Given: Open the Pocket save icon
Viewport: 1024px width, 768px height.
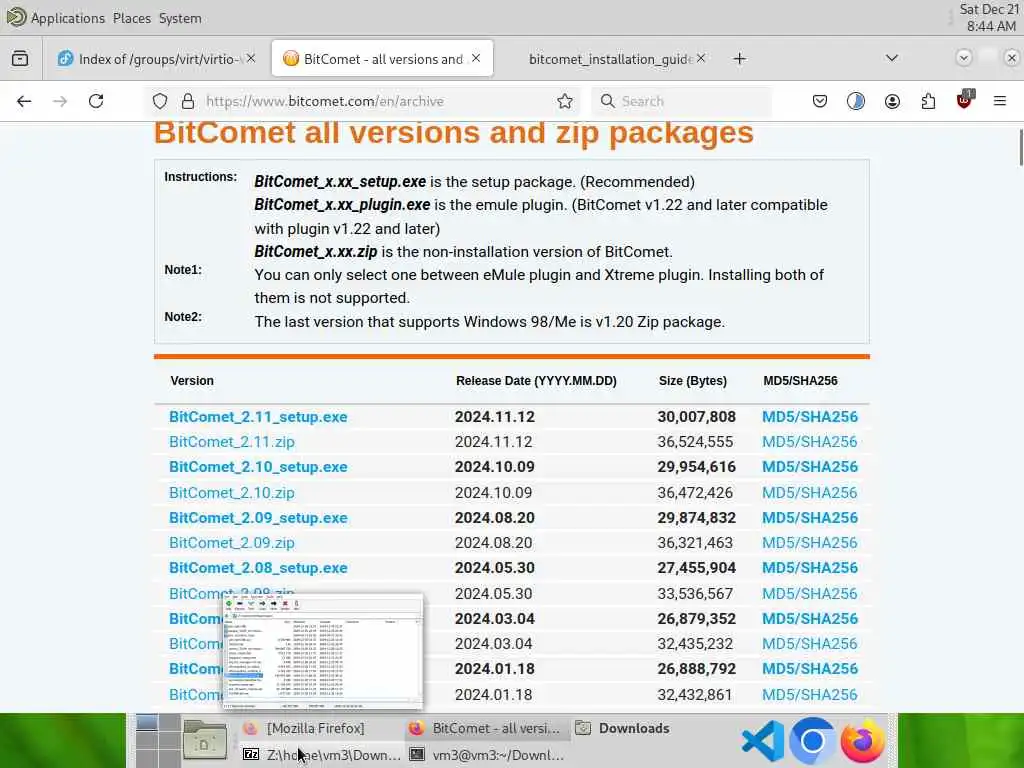Looking at the screenshot, I should tap(820, 101).
